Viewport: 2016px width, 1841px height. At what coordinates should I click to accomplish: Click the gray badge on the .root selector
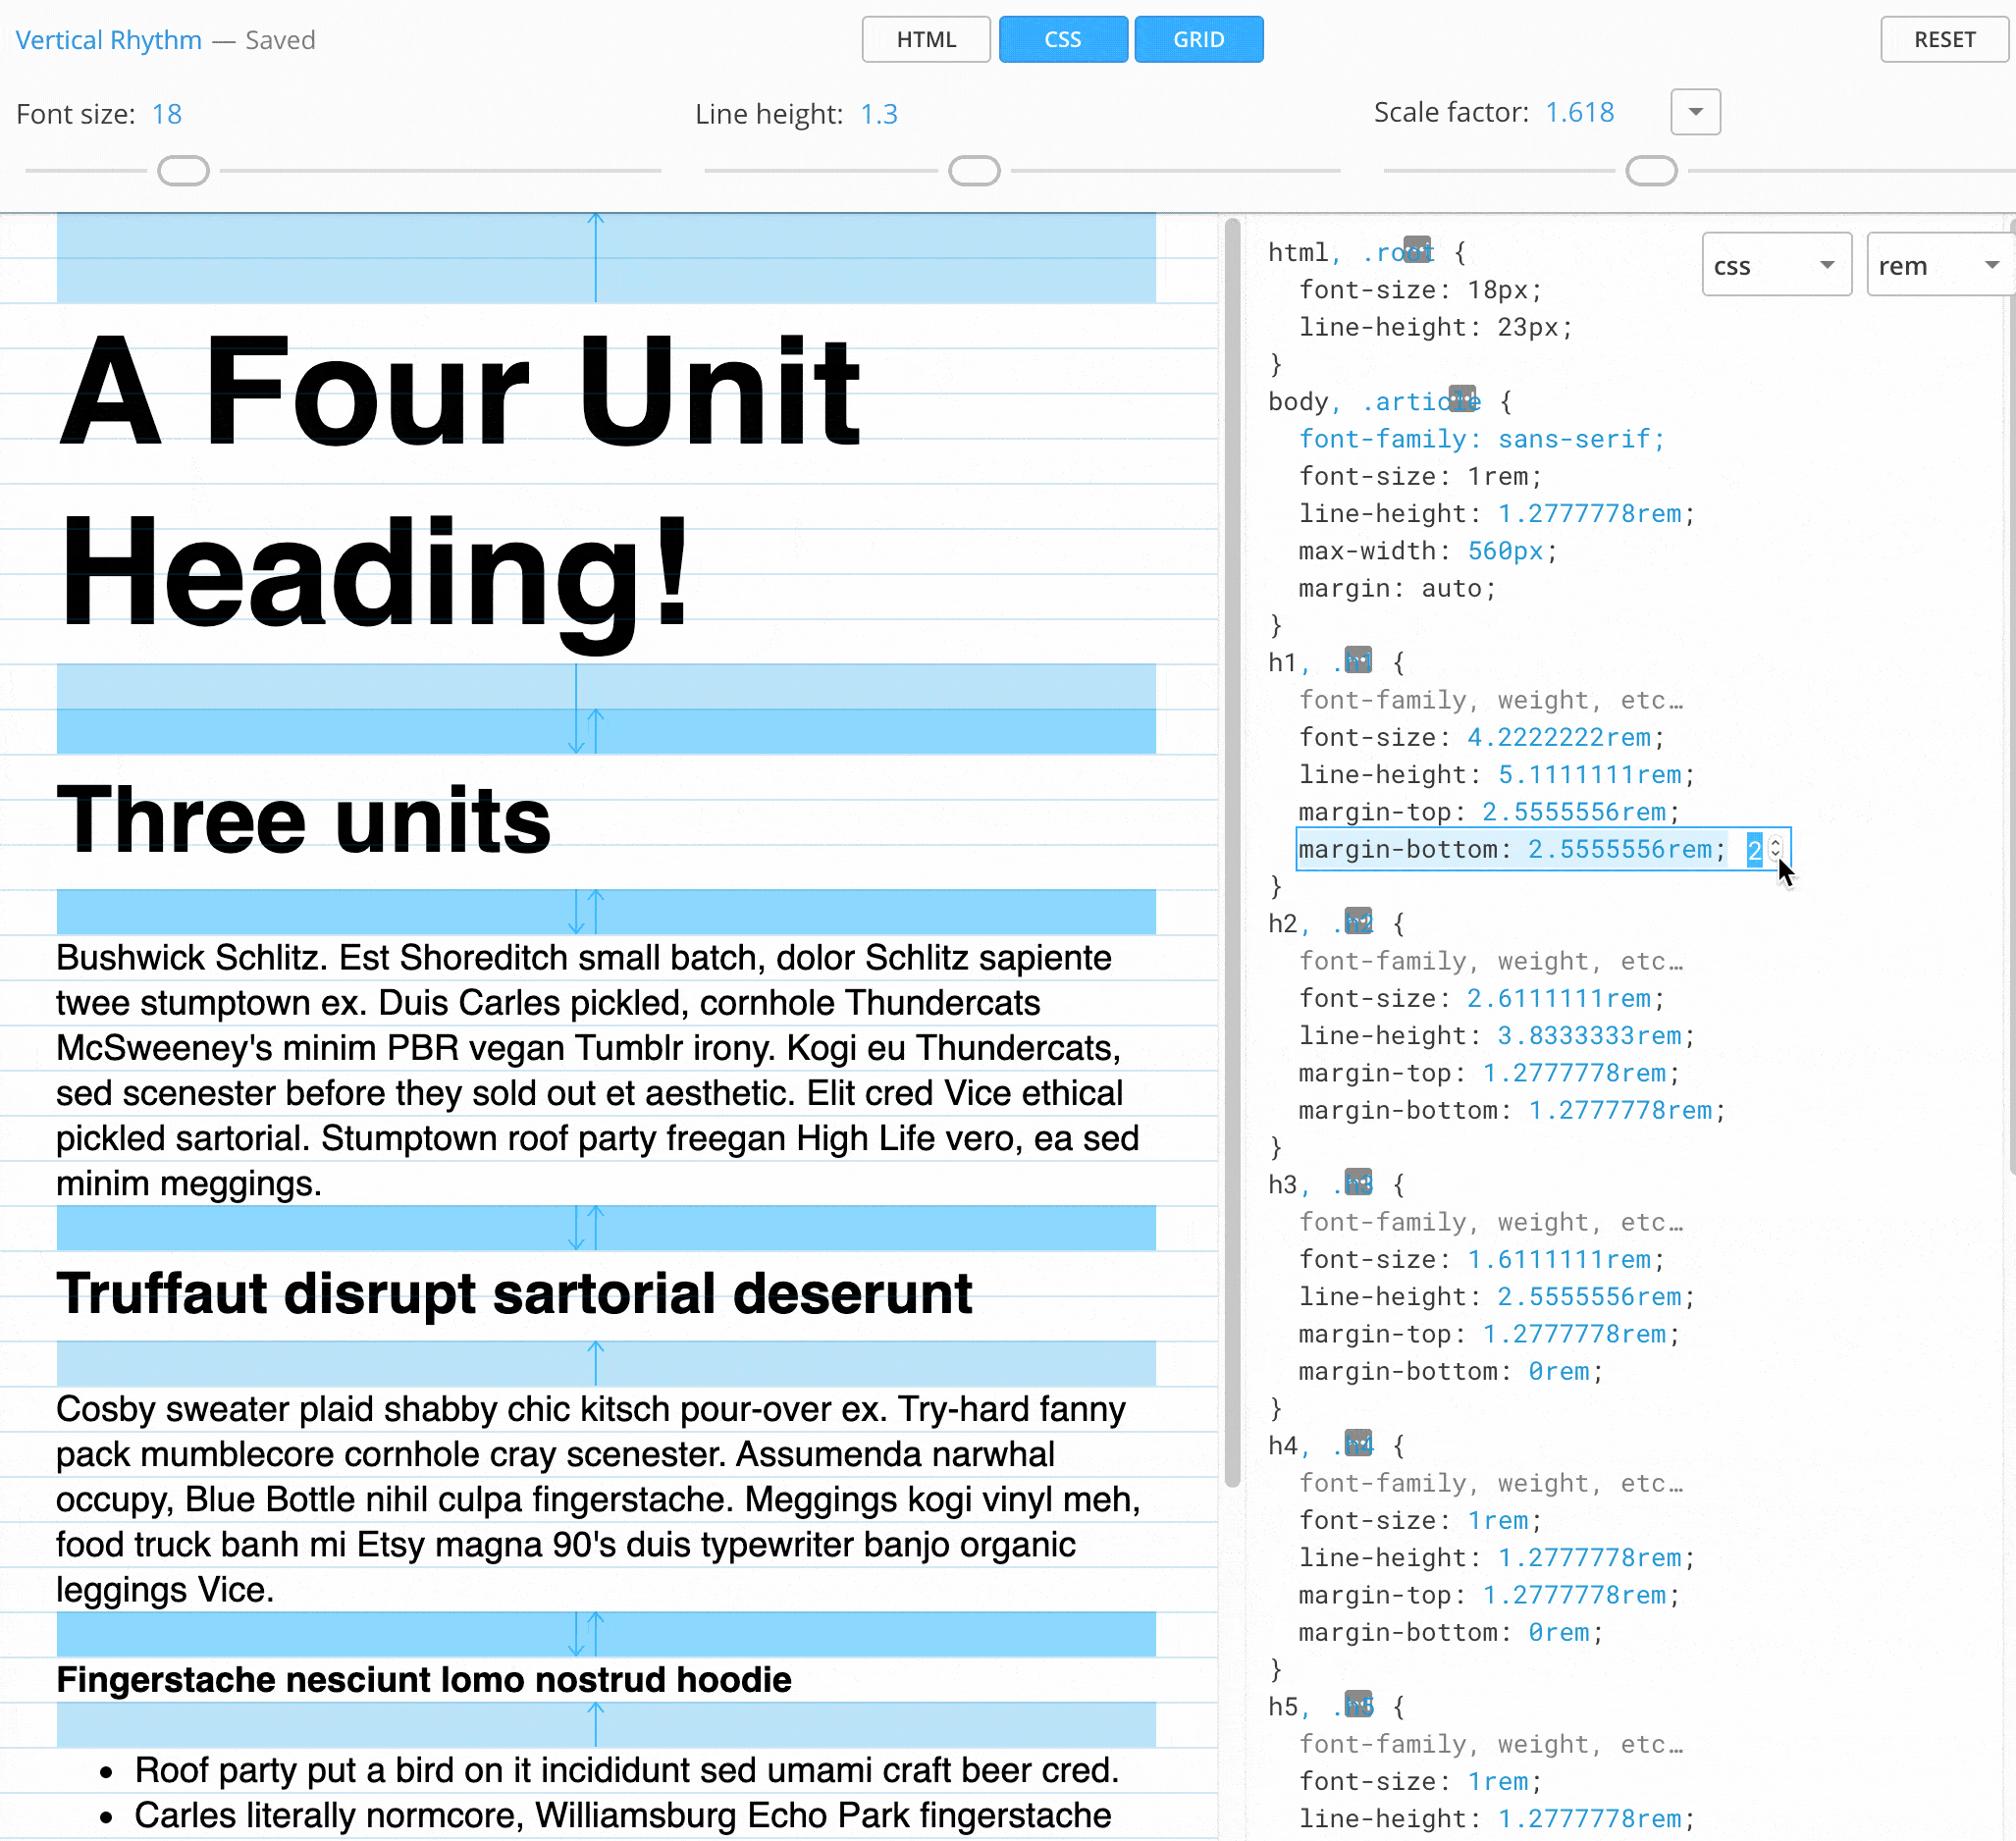[x=1416, y=248]
